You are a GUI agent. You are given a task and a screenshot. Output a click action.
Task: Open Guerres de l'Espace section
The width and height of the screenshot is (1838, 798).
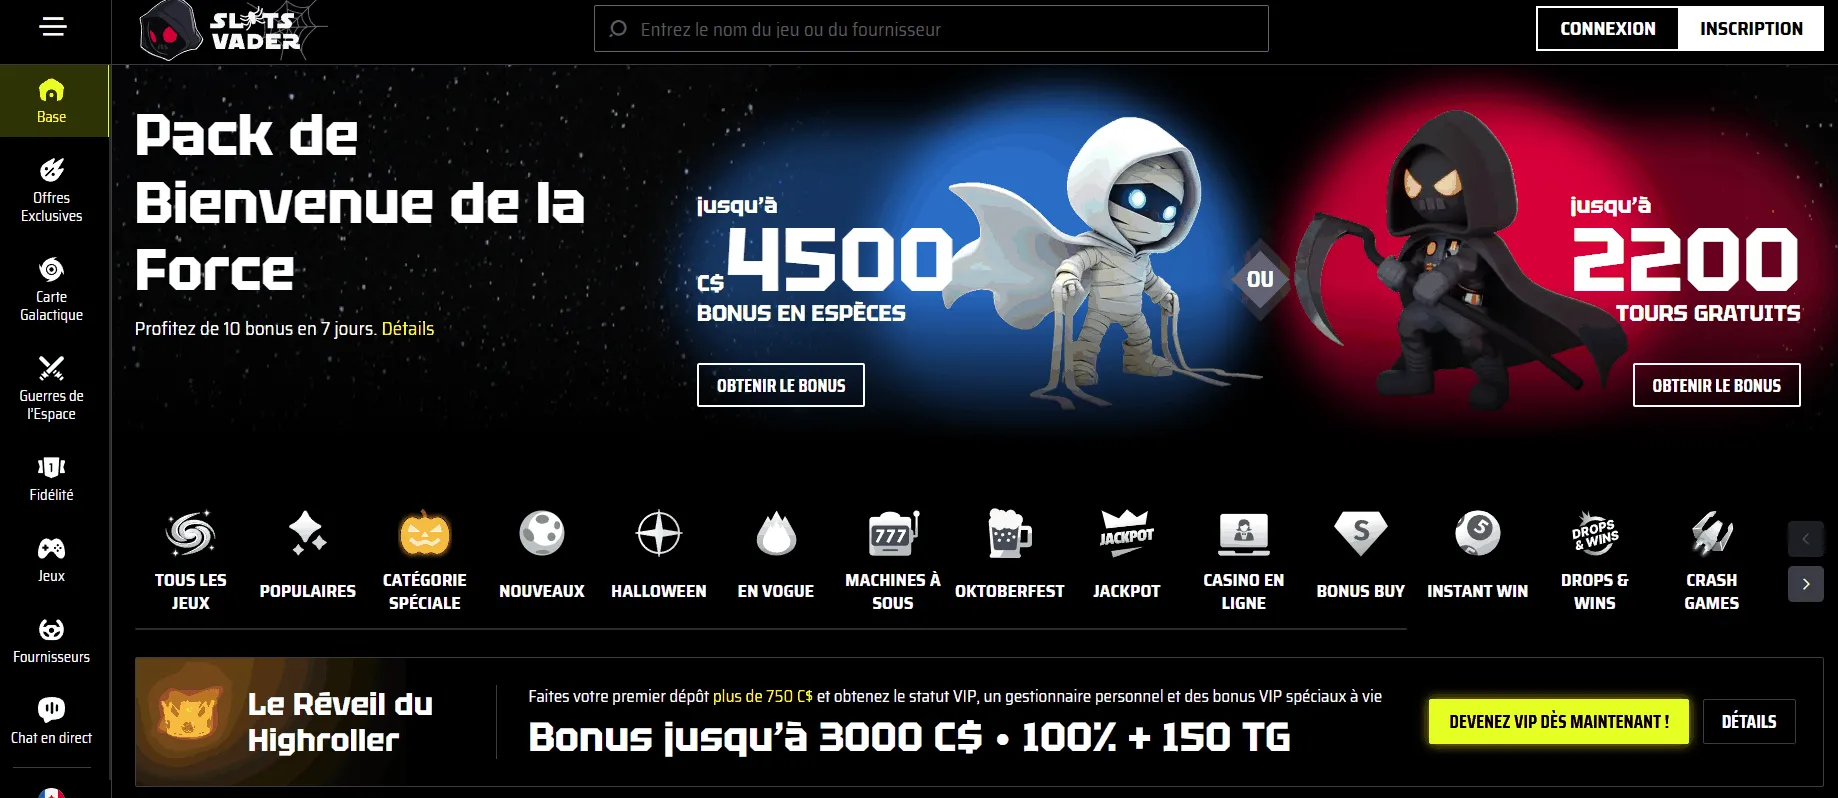[52, 388]
